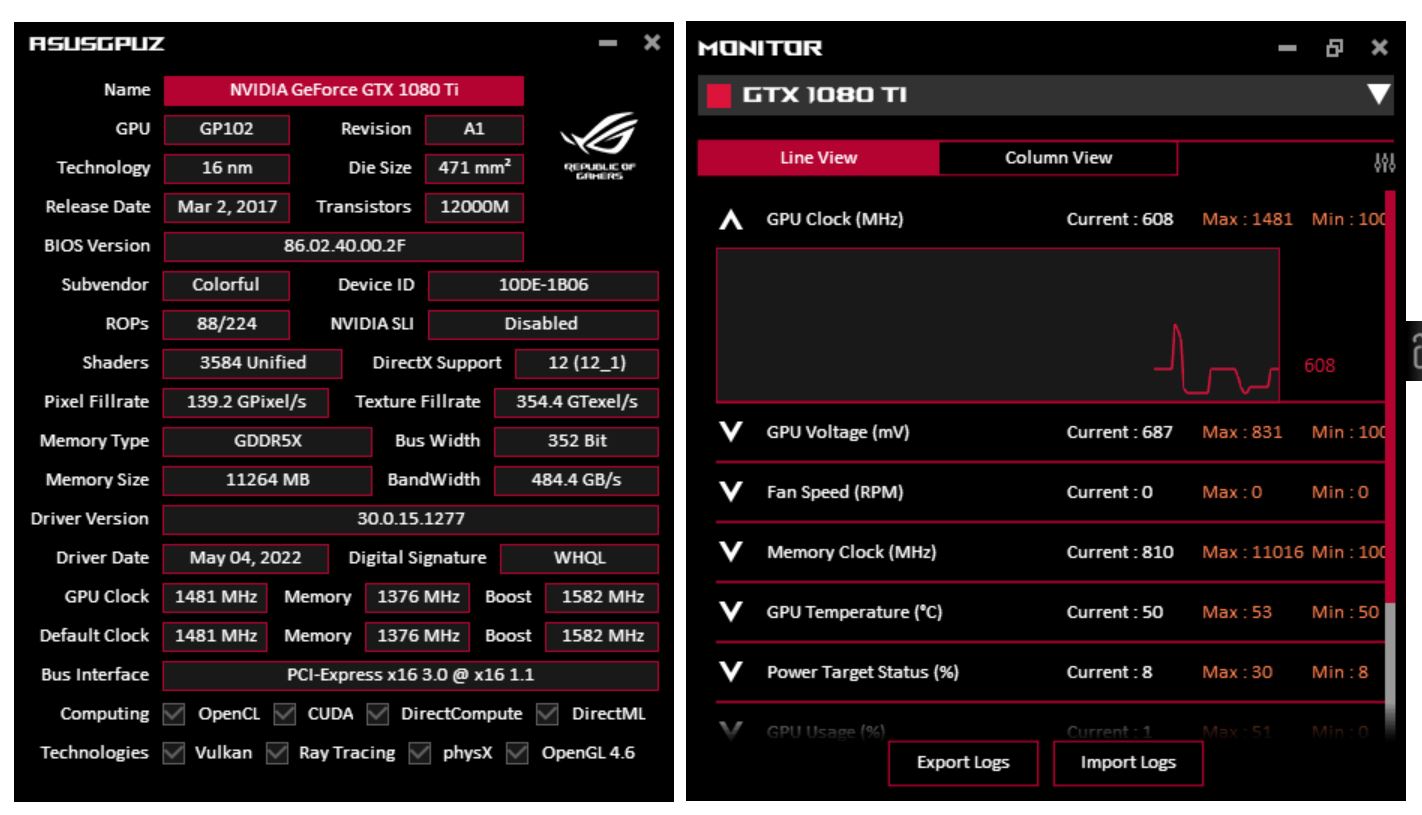Toggle the DirectCompute checkbox
Image resolution: width=1422 pixels, height=815 pixels.
(378, 714)
